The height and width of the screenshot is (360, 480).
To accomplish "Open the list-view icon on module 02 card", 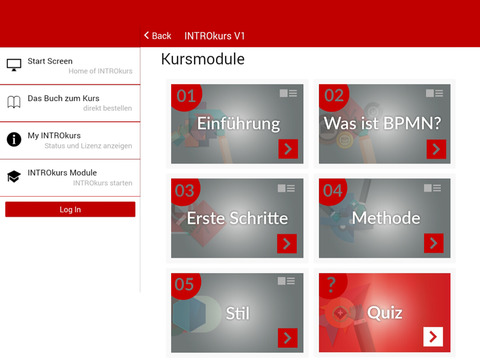I will point(434,93).
